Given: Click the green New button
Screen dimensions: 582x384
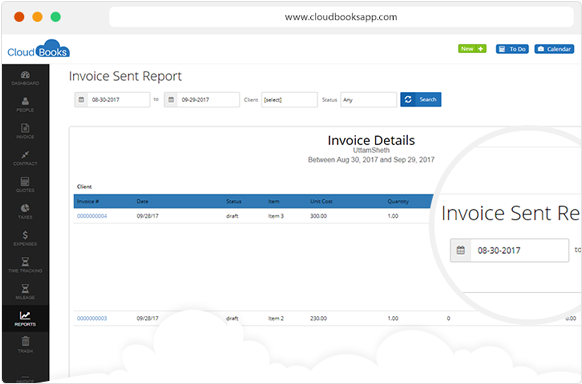Looking at the screenshot, I should [472, 49].
